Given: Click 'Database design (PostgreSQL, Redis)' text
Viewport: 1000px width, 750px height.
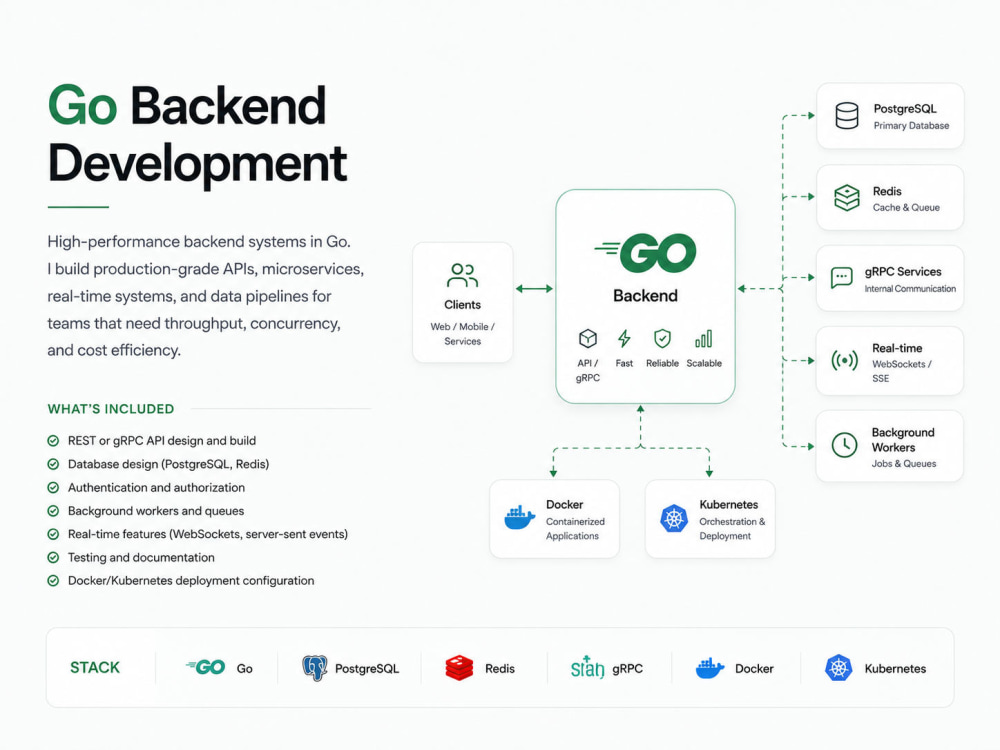Looking at the screenshot, I should click(168, 464).
